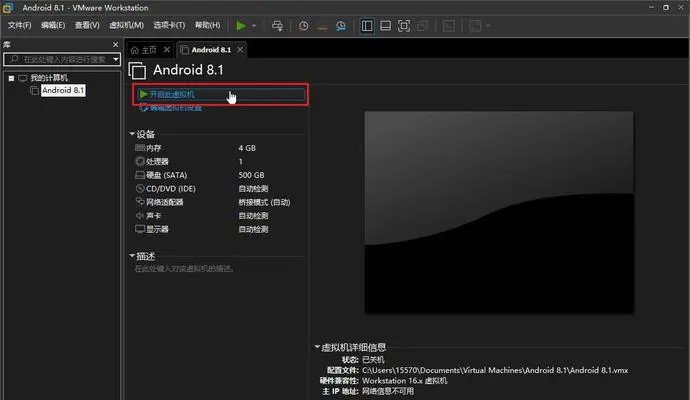
Task: Open the snapshot manager icon
Action: click(x=341, y=26)
